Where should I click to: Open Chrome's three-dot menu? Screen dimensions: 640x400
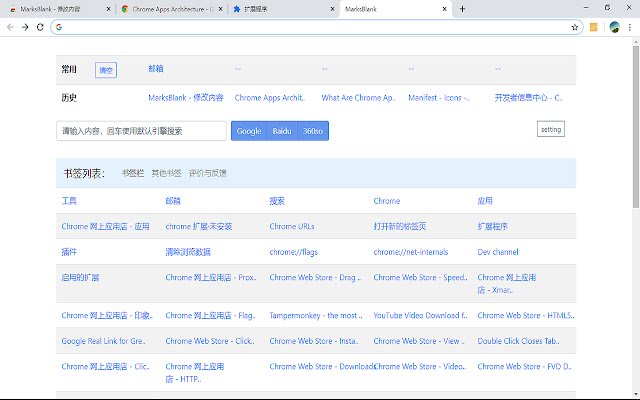tap(630, 27)
